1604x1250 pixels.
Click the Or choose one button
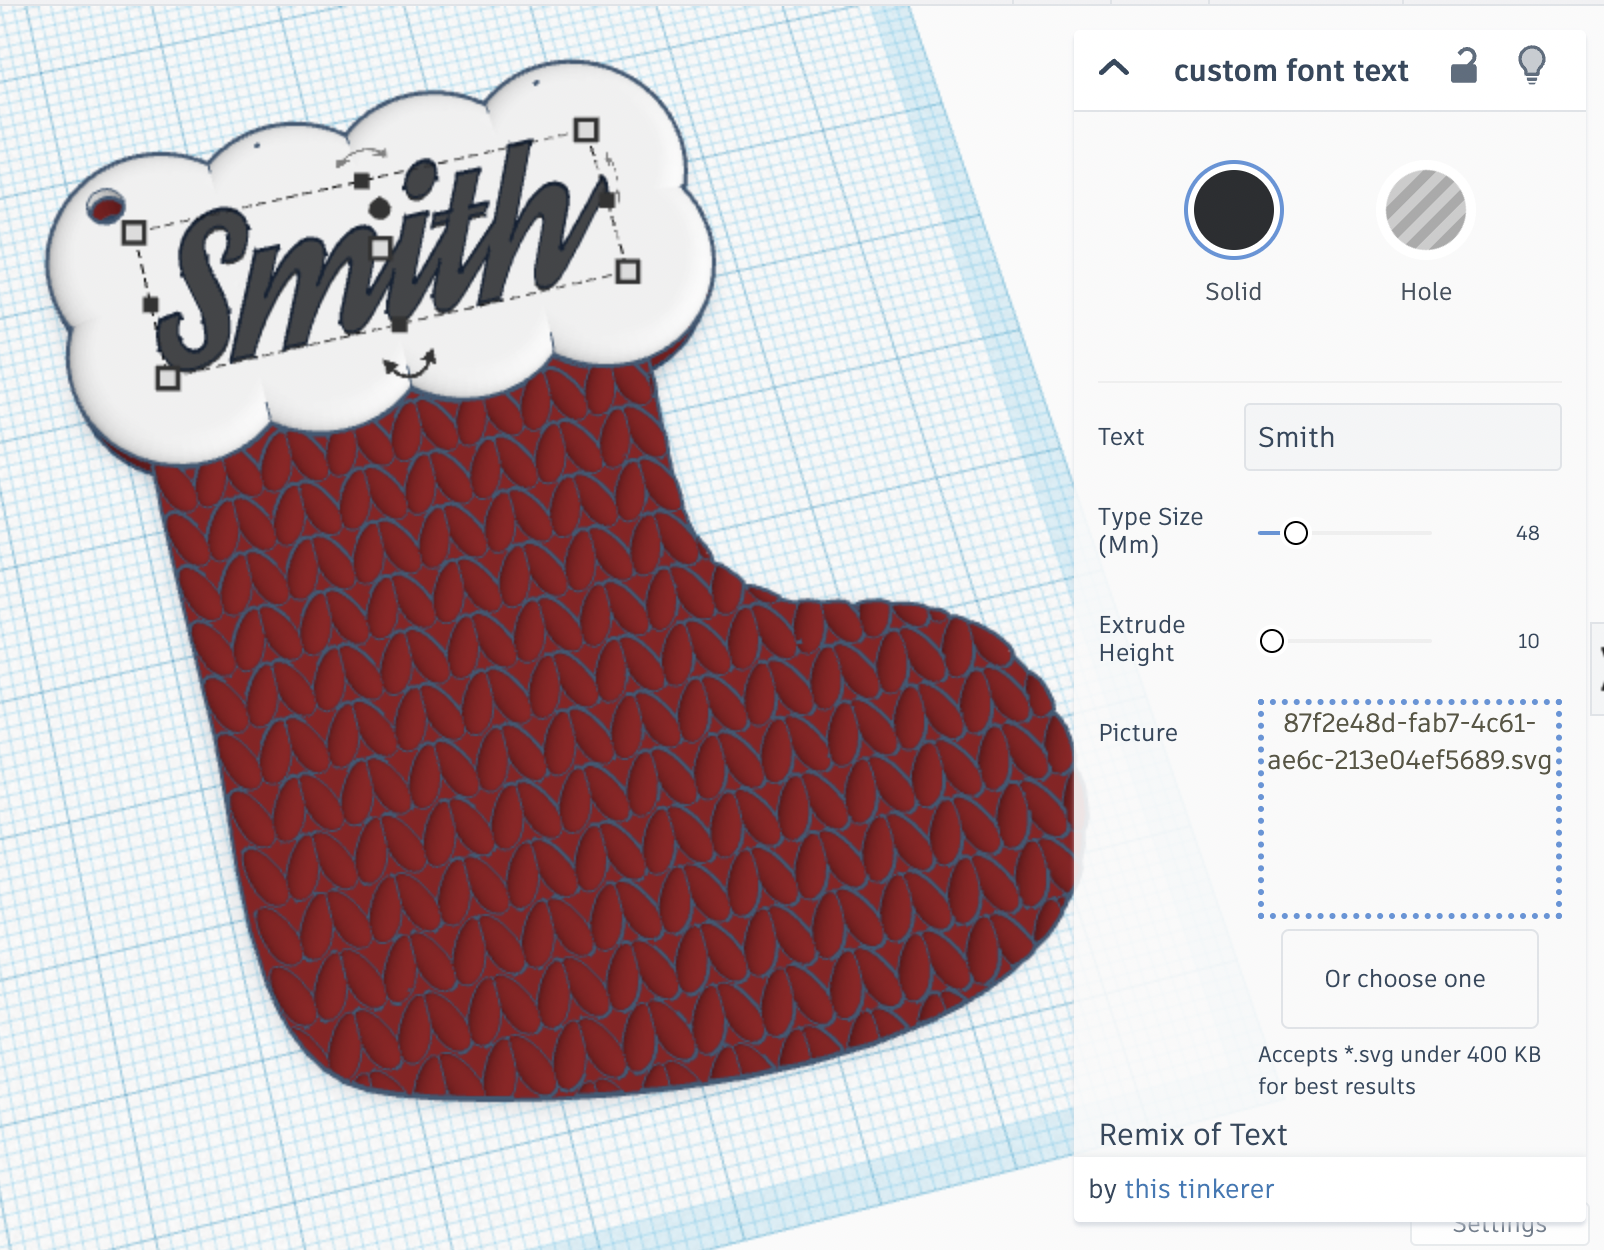pyautogui.click(x=1409, y=979)
